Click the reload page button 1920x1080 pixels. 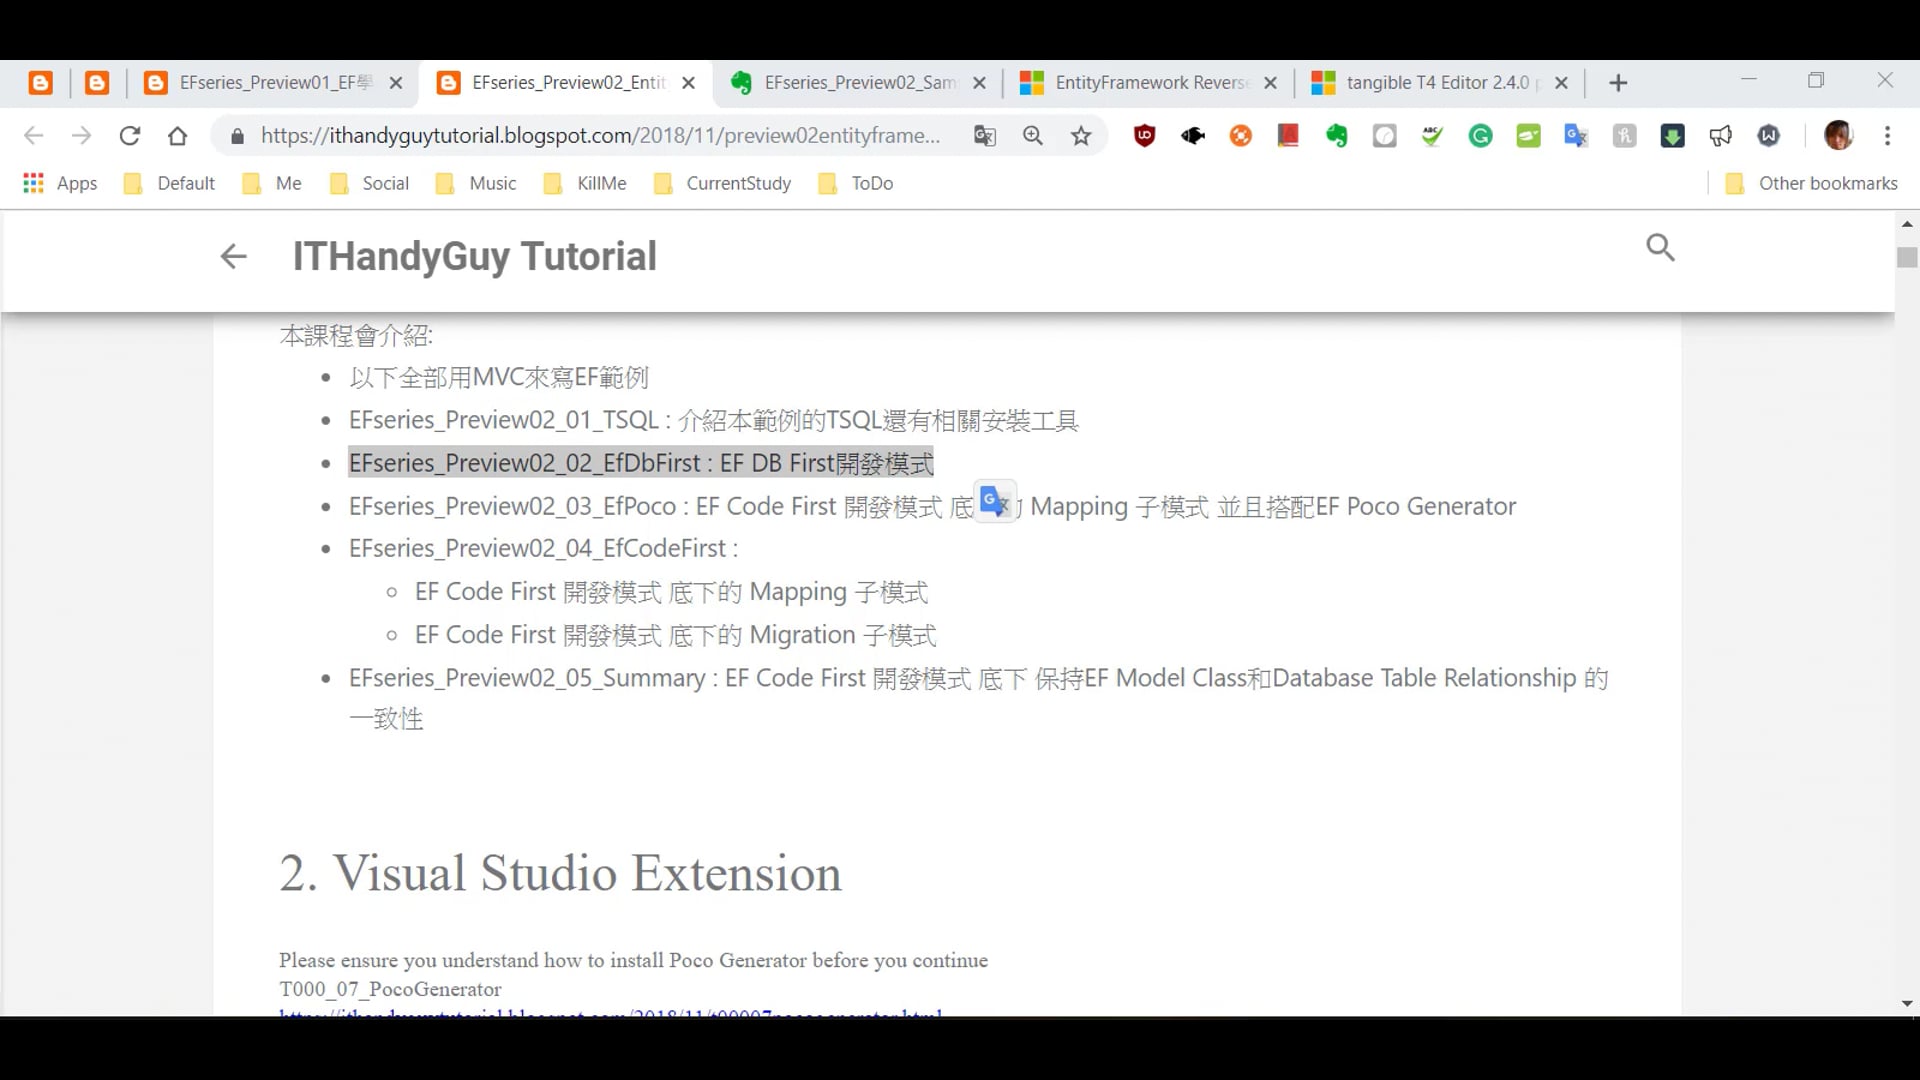[130, 135]
